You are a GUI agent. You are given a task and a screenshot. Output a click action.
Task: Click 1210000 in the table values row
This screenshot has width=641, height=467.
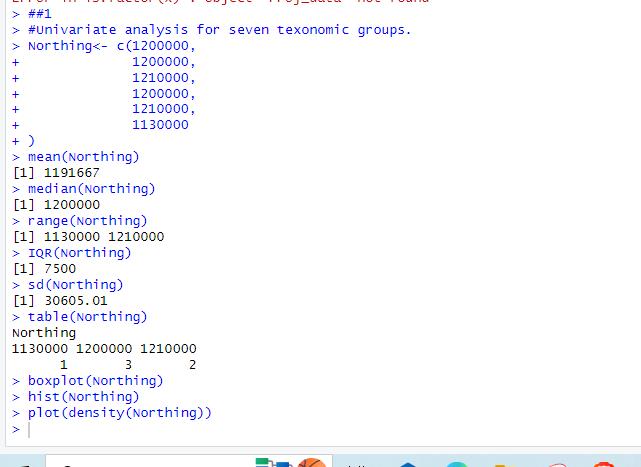pyautogui.click(x=168, y=349)
